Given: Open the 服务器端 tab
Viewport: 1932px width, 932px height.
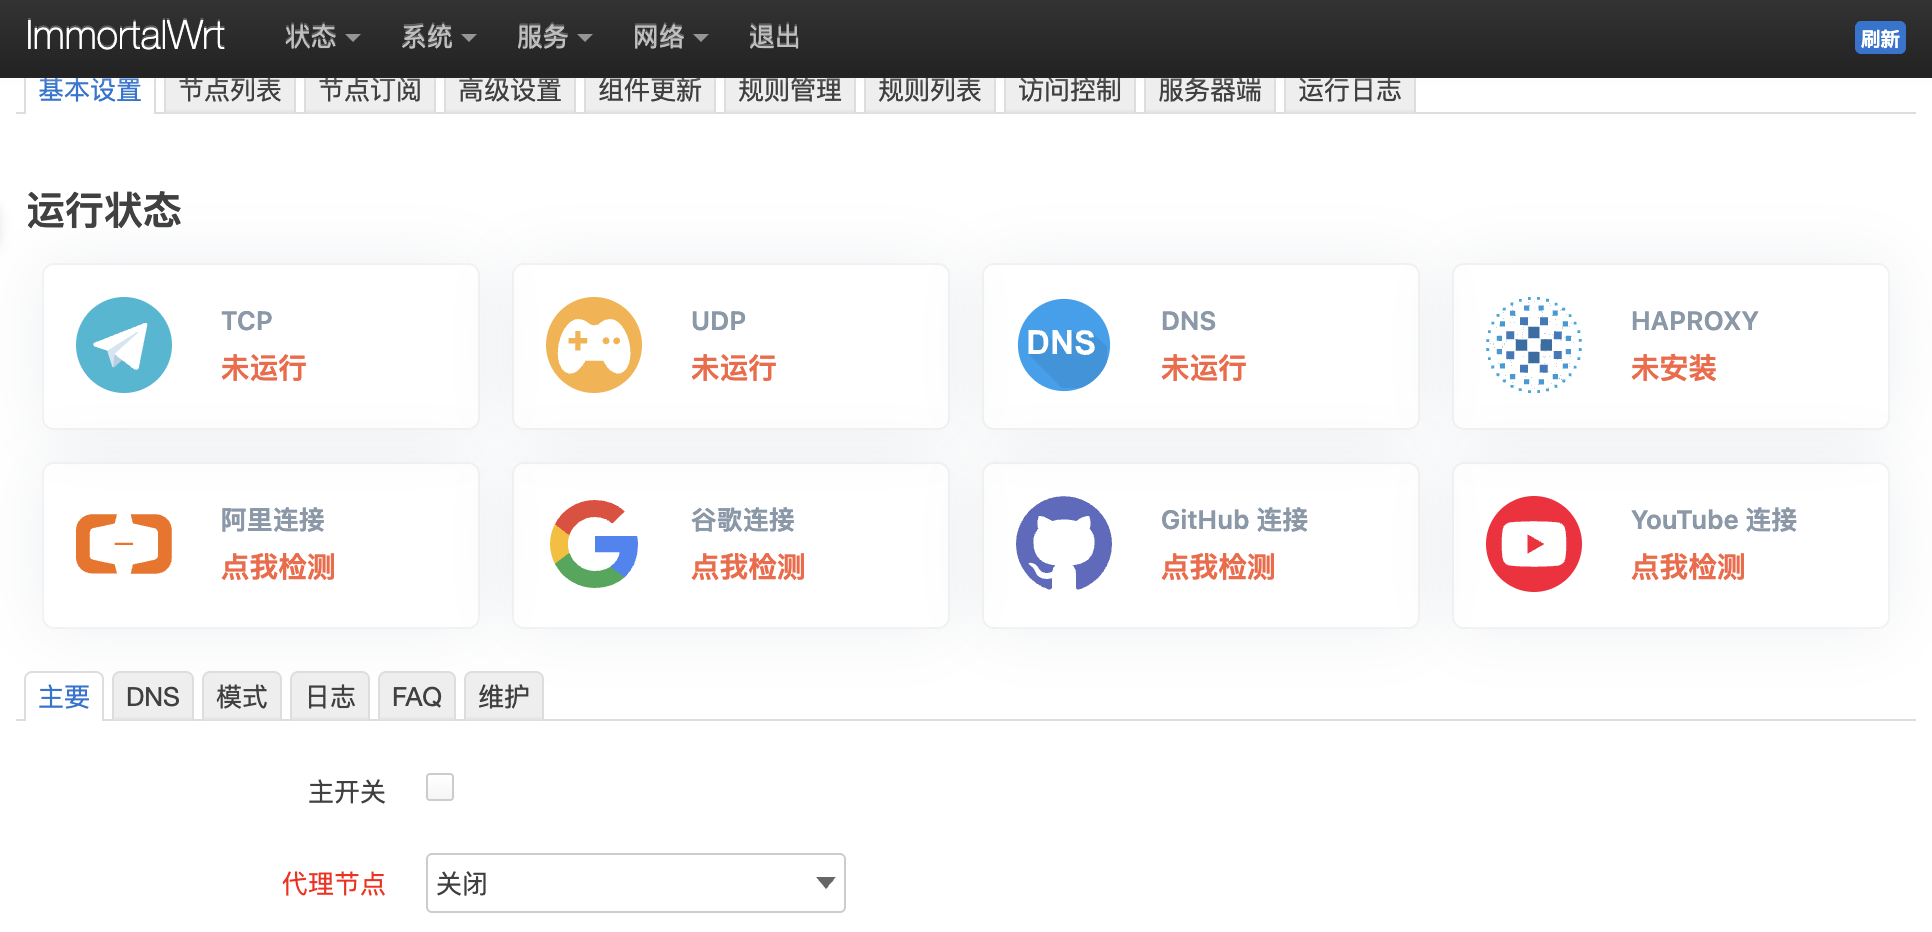Looking at the screenshot, I should [1210, 92].
